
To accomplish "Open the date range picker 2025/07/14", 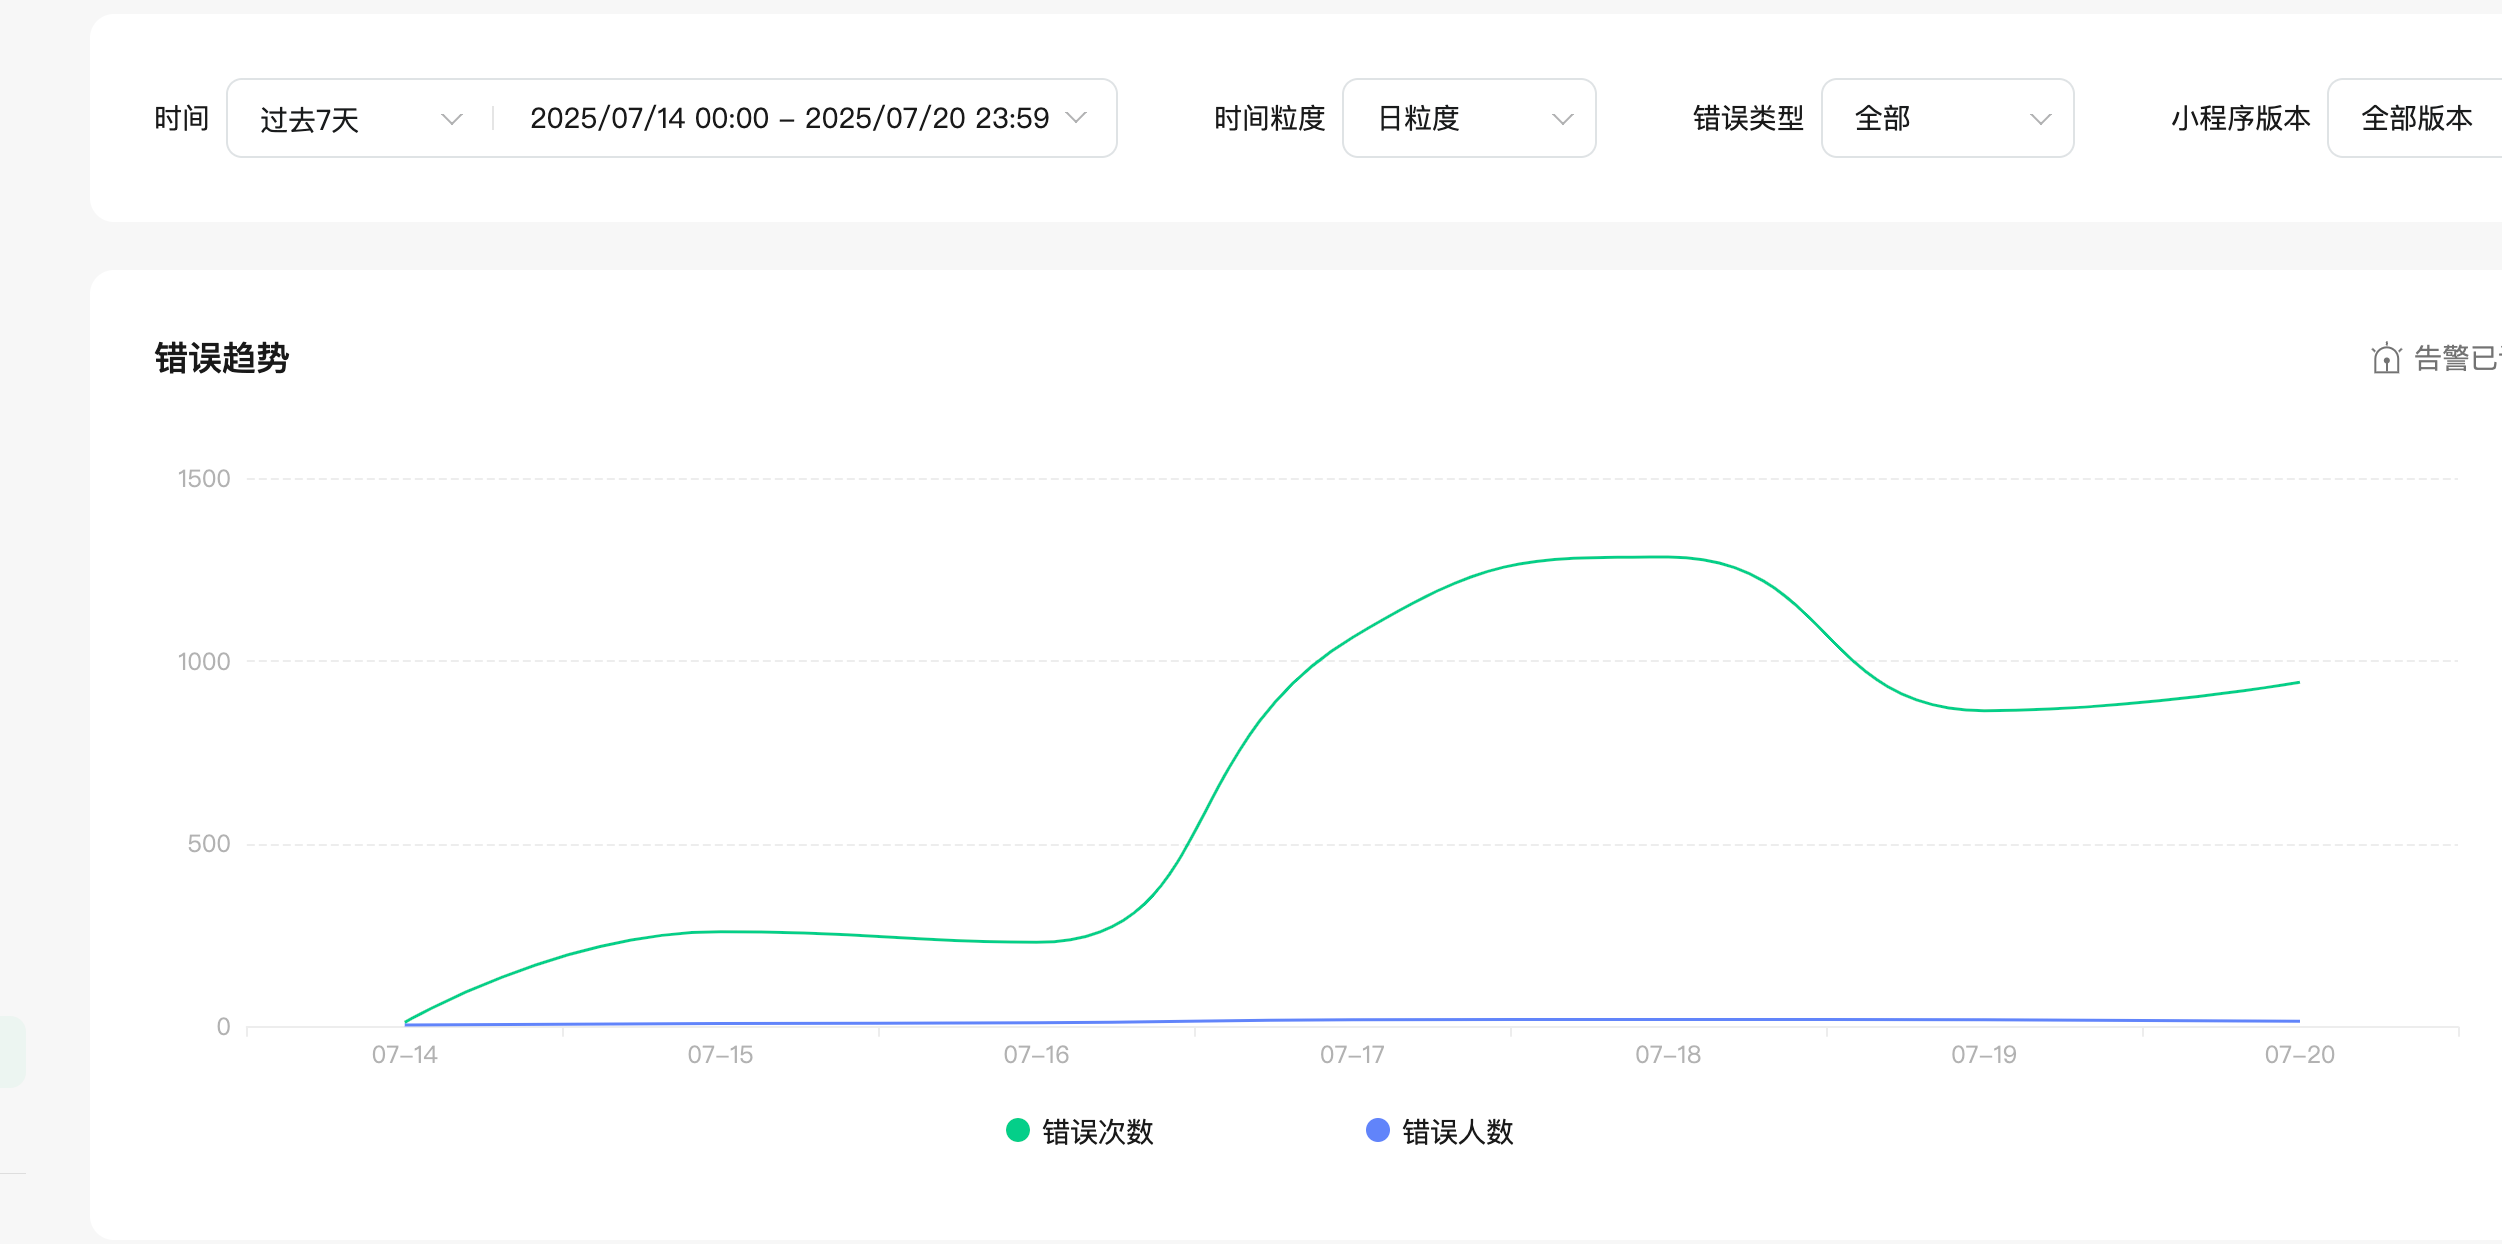I will [789, 119].
